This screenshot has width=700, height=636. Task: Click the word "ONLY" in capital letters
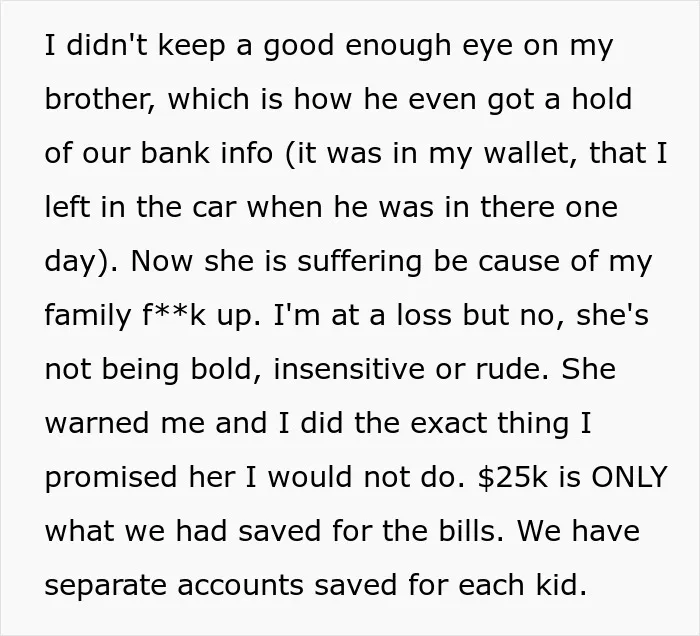[629, 477]
